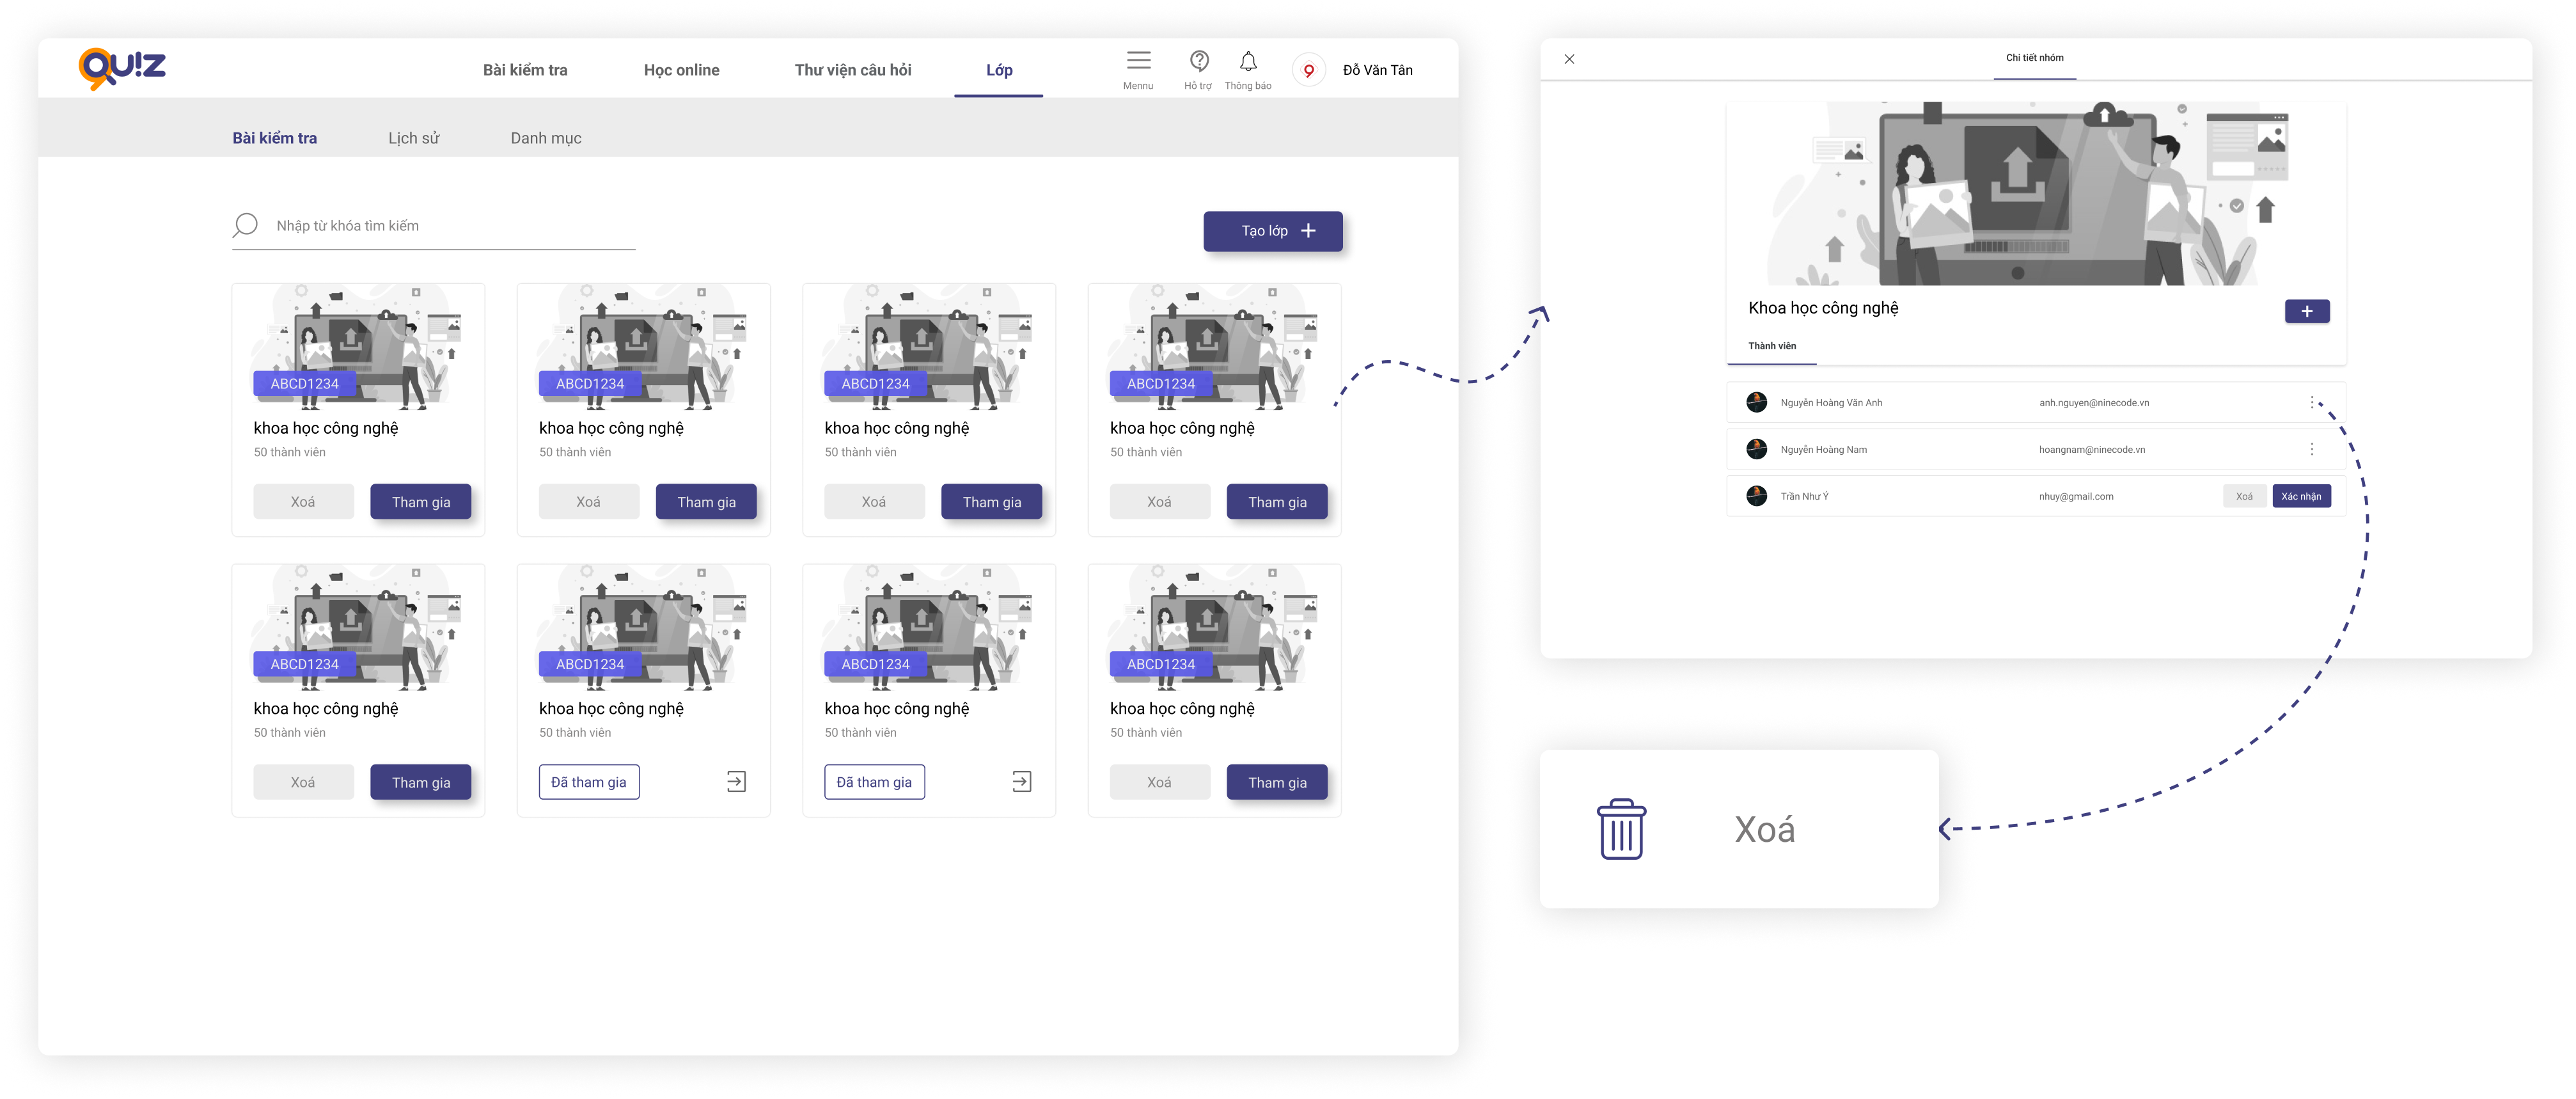Click Nguyễn Hoàng Vân Anh's avatar

coord(1756,402)
